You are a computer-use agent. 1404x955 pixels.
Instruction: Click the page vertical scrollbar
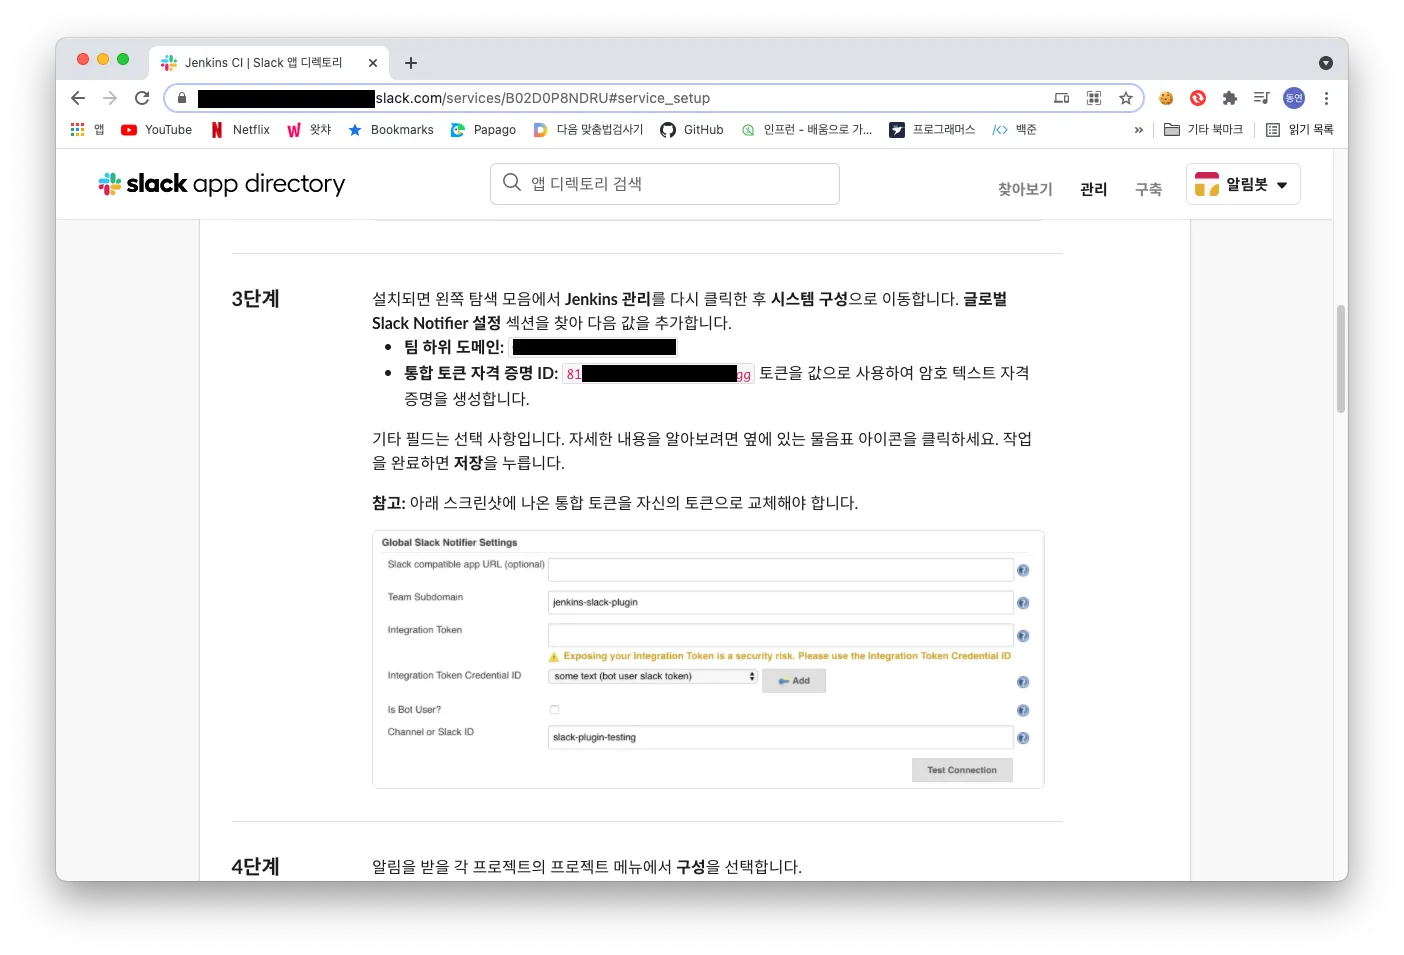[1341, 359]
